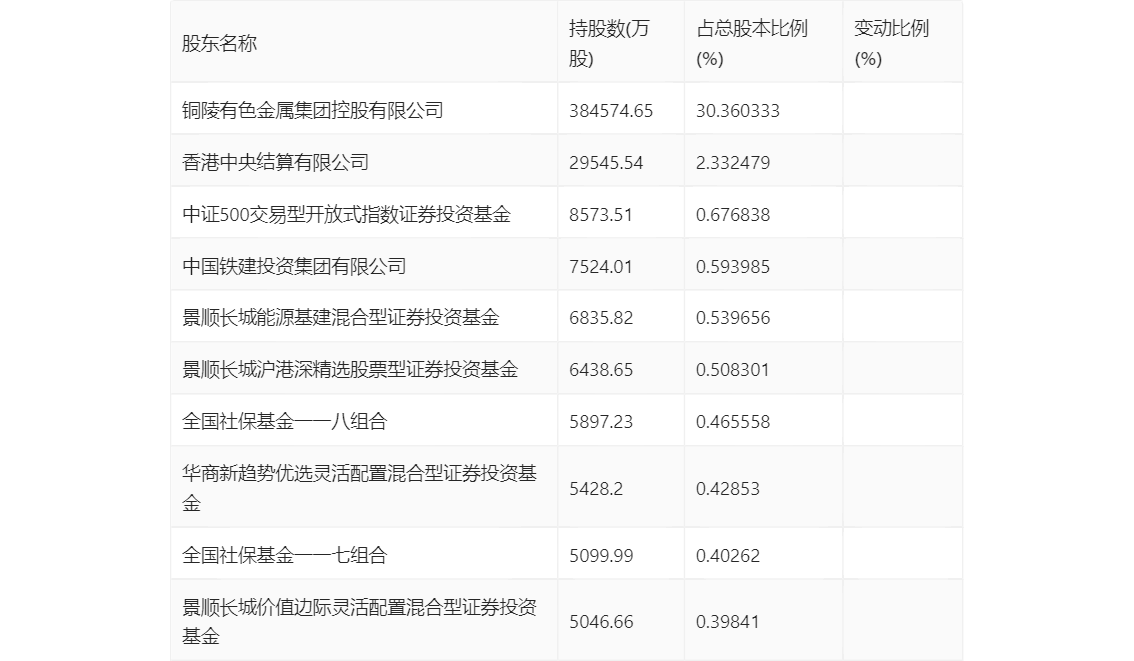Viewport: 1134px width, 661px height.
Task: Select 景顺长城价值边际灵活配置混合型证券投资基金 row name
Action: click(x=359, y=621)
